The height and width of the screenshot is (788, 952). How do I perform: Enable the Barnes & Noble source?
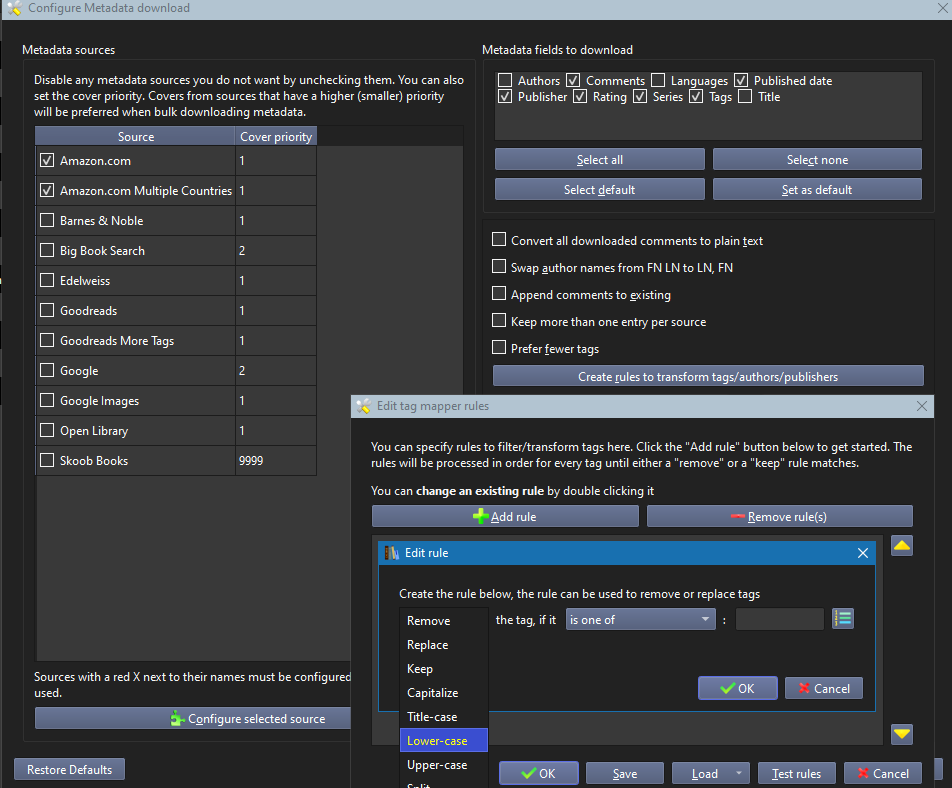pos(47,220)
